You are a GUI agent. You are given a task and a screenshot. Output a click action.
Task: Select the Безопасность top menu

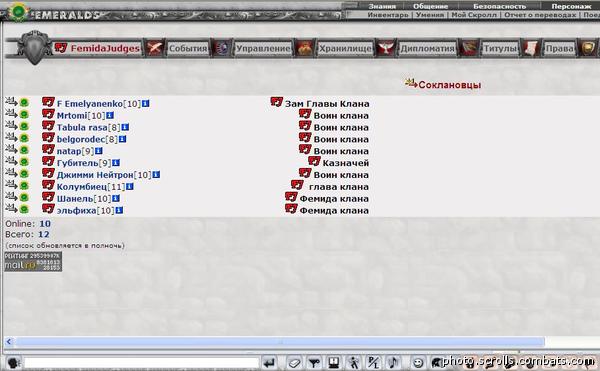[x=499, y=6]
